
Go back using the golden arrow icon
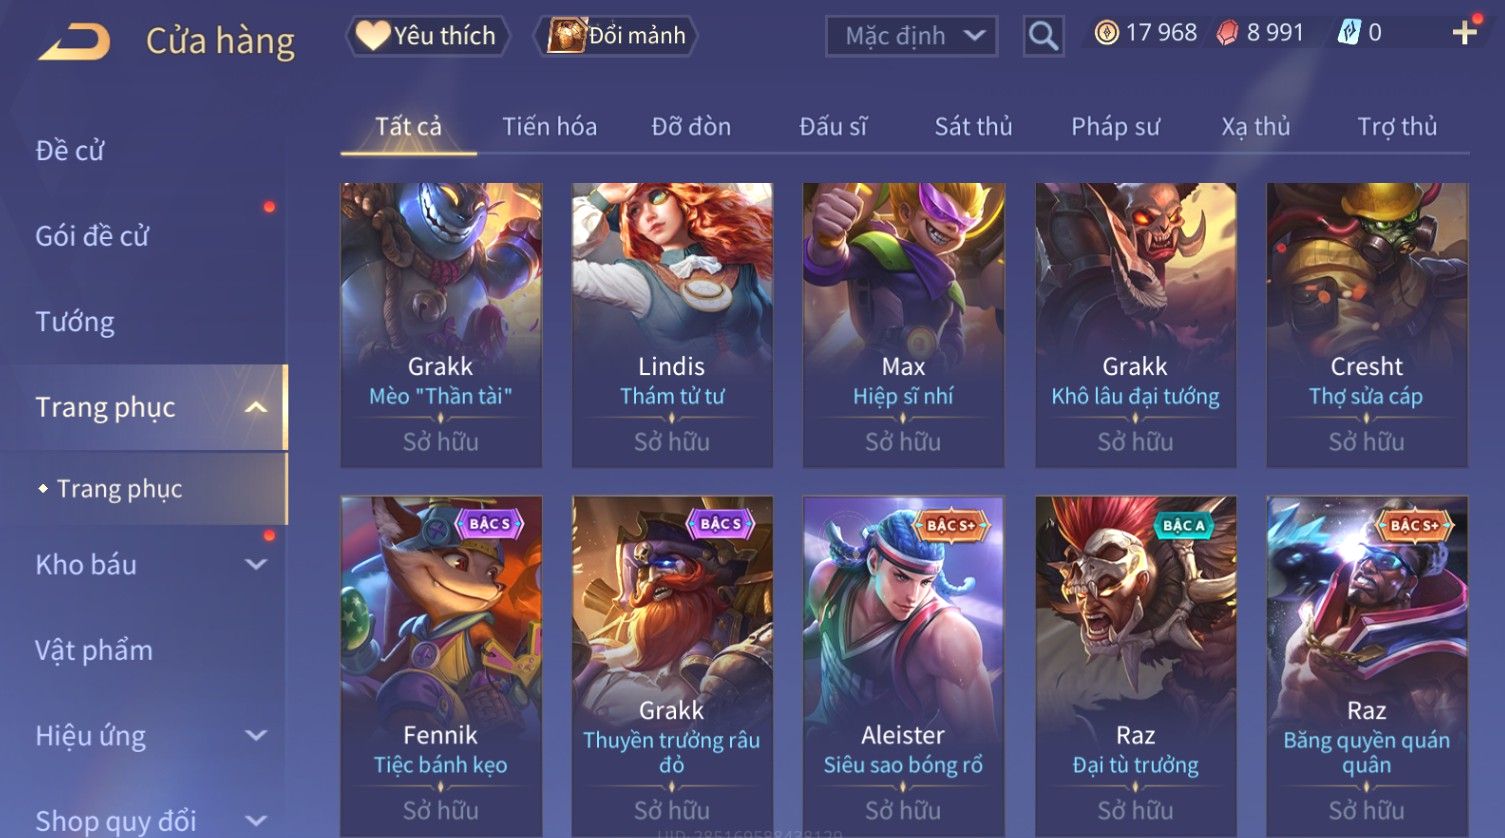pos(73,42)
